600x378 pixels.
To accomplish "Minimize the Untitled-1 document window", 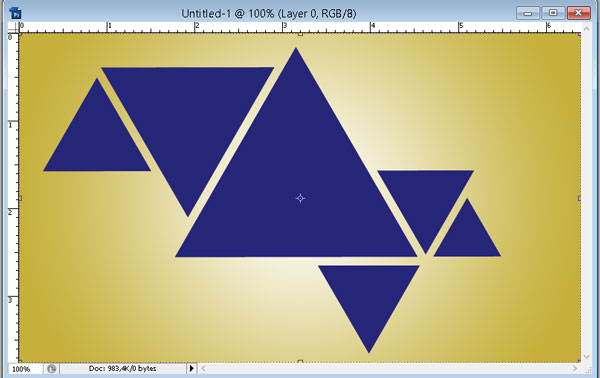I will pos(528,13).
